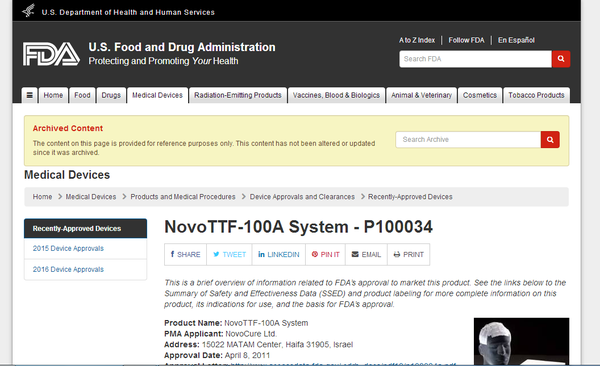Click the U.S. Food and Drug Administration title

coord(182,47)
